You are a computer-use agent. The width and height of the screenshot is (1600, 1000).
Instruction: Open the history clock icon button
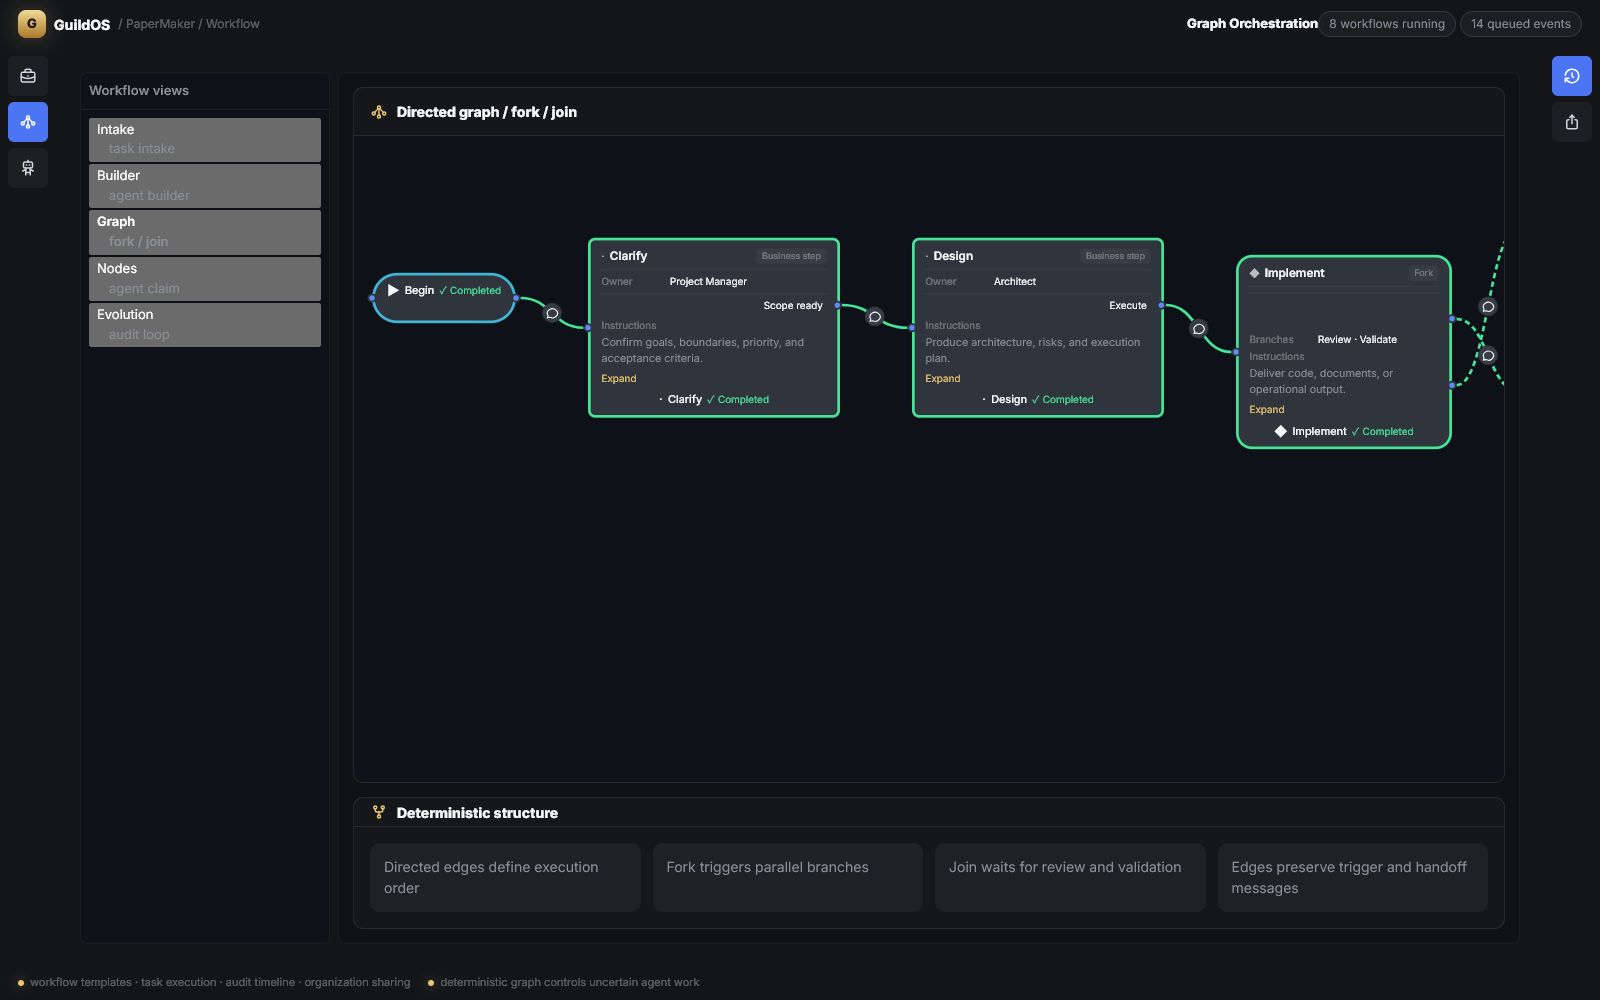click(x=1571, y=76)
